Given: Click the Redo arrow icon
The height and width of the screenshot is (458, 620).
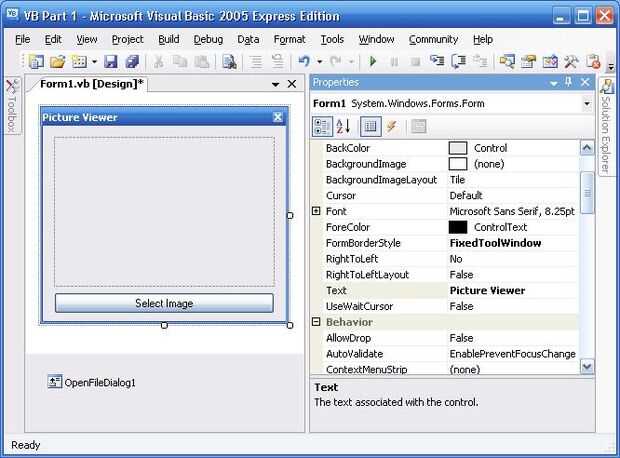Looking at the screenshot, I should coord(336,62).
